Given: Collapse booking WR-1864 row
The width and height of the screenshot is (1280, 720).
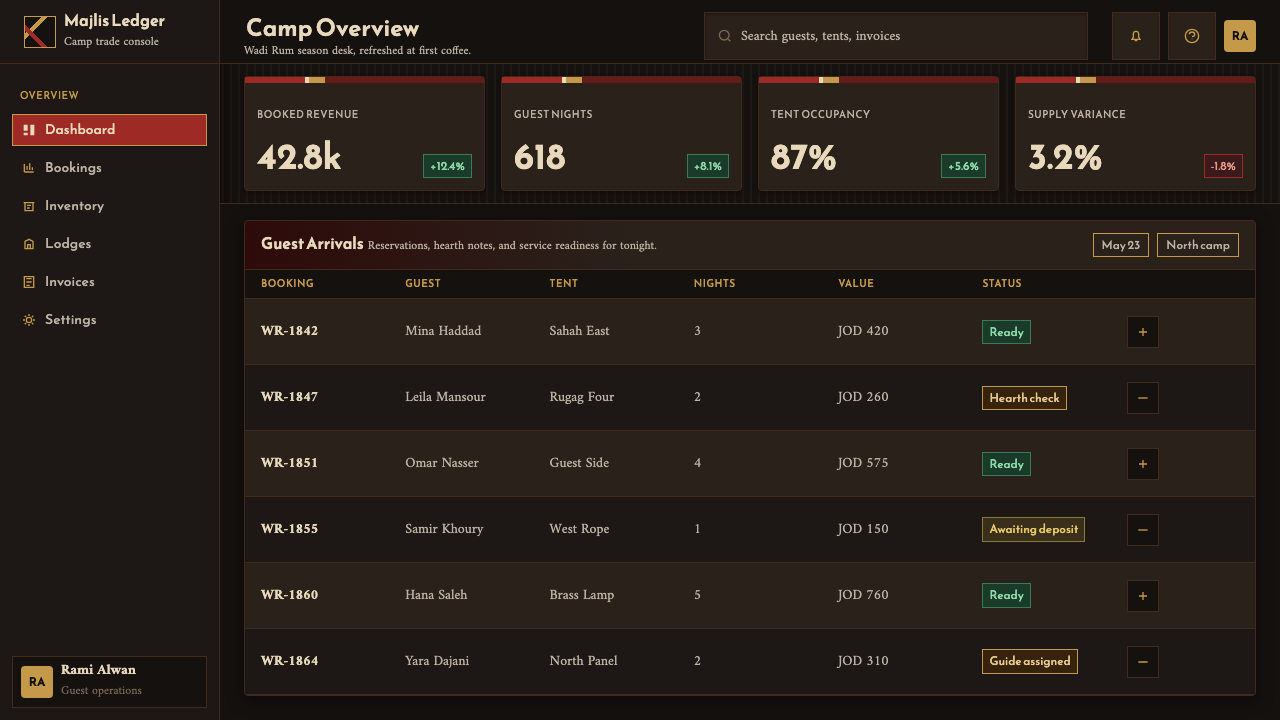Looking at the screenshot, I should [x=1143, y=662].
